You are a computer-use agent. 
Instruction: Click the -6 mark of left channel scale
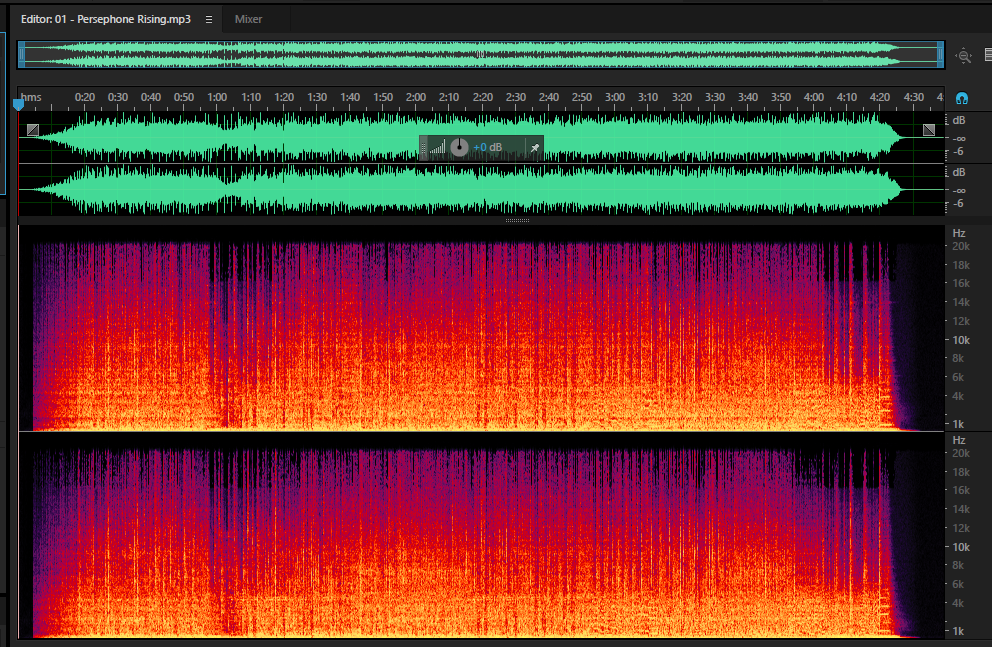coord(958,151)
